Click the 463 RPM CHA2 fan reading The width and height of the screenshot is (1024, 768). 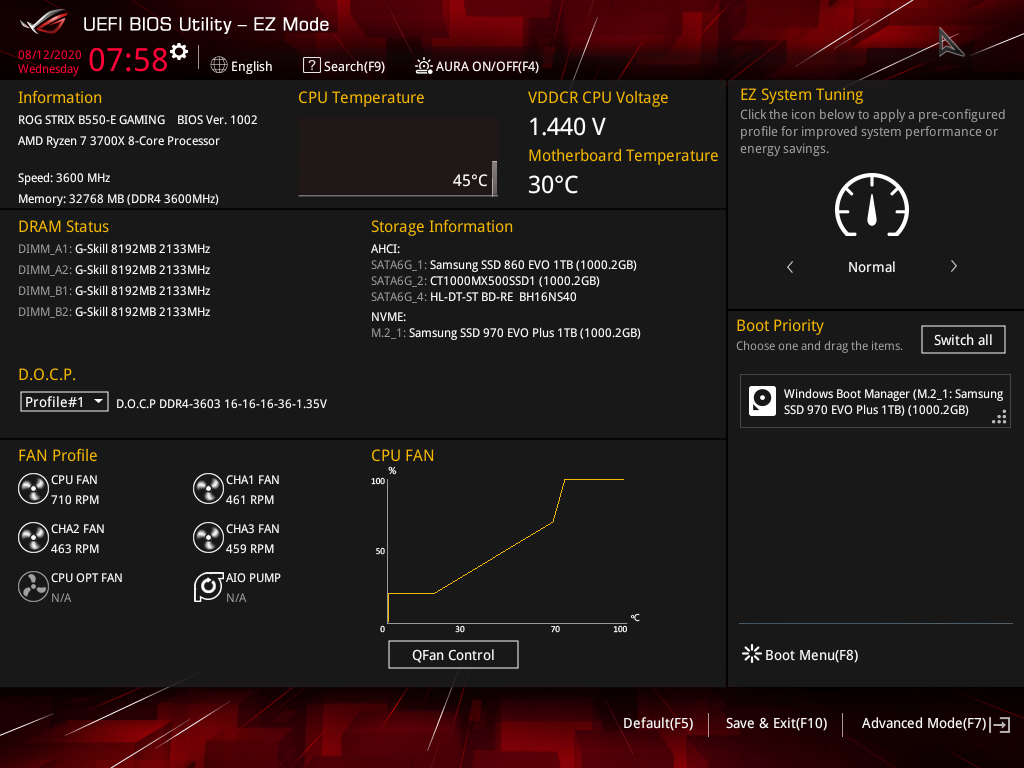[x=75, y=549]
